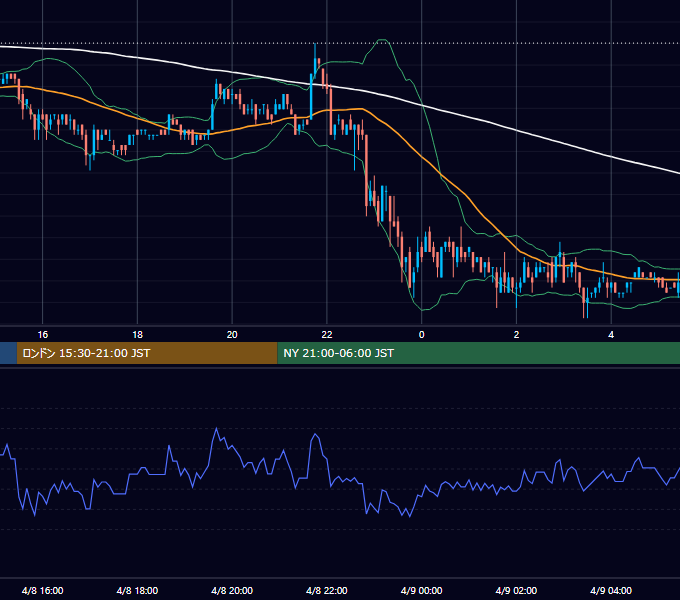Click the 4 hour label on price chart axis
Screen dimensions: 680x600
click(x=611, y=335)
